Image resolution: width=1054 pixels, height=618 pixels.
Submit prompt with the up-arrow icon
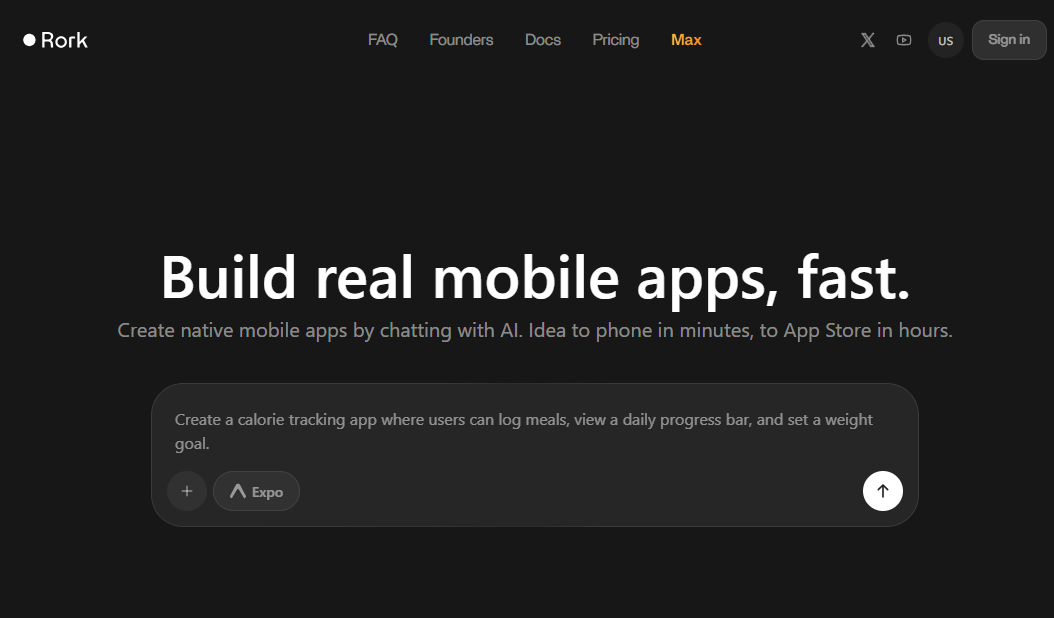click(883, 491)
